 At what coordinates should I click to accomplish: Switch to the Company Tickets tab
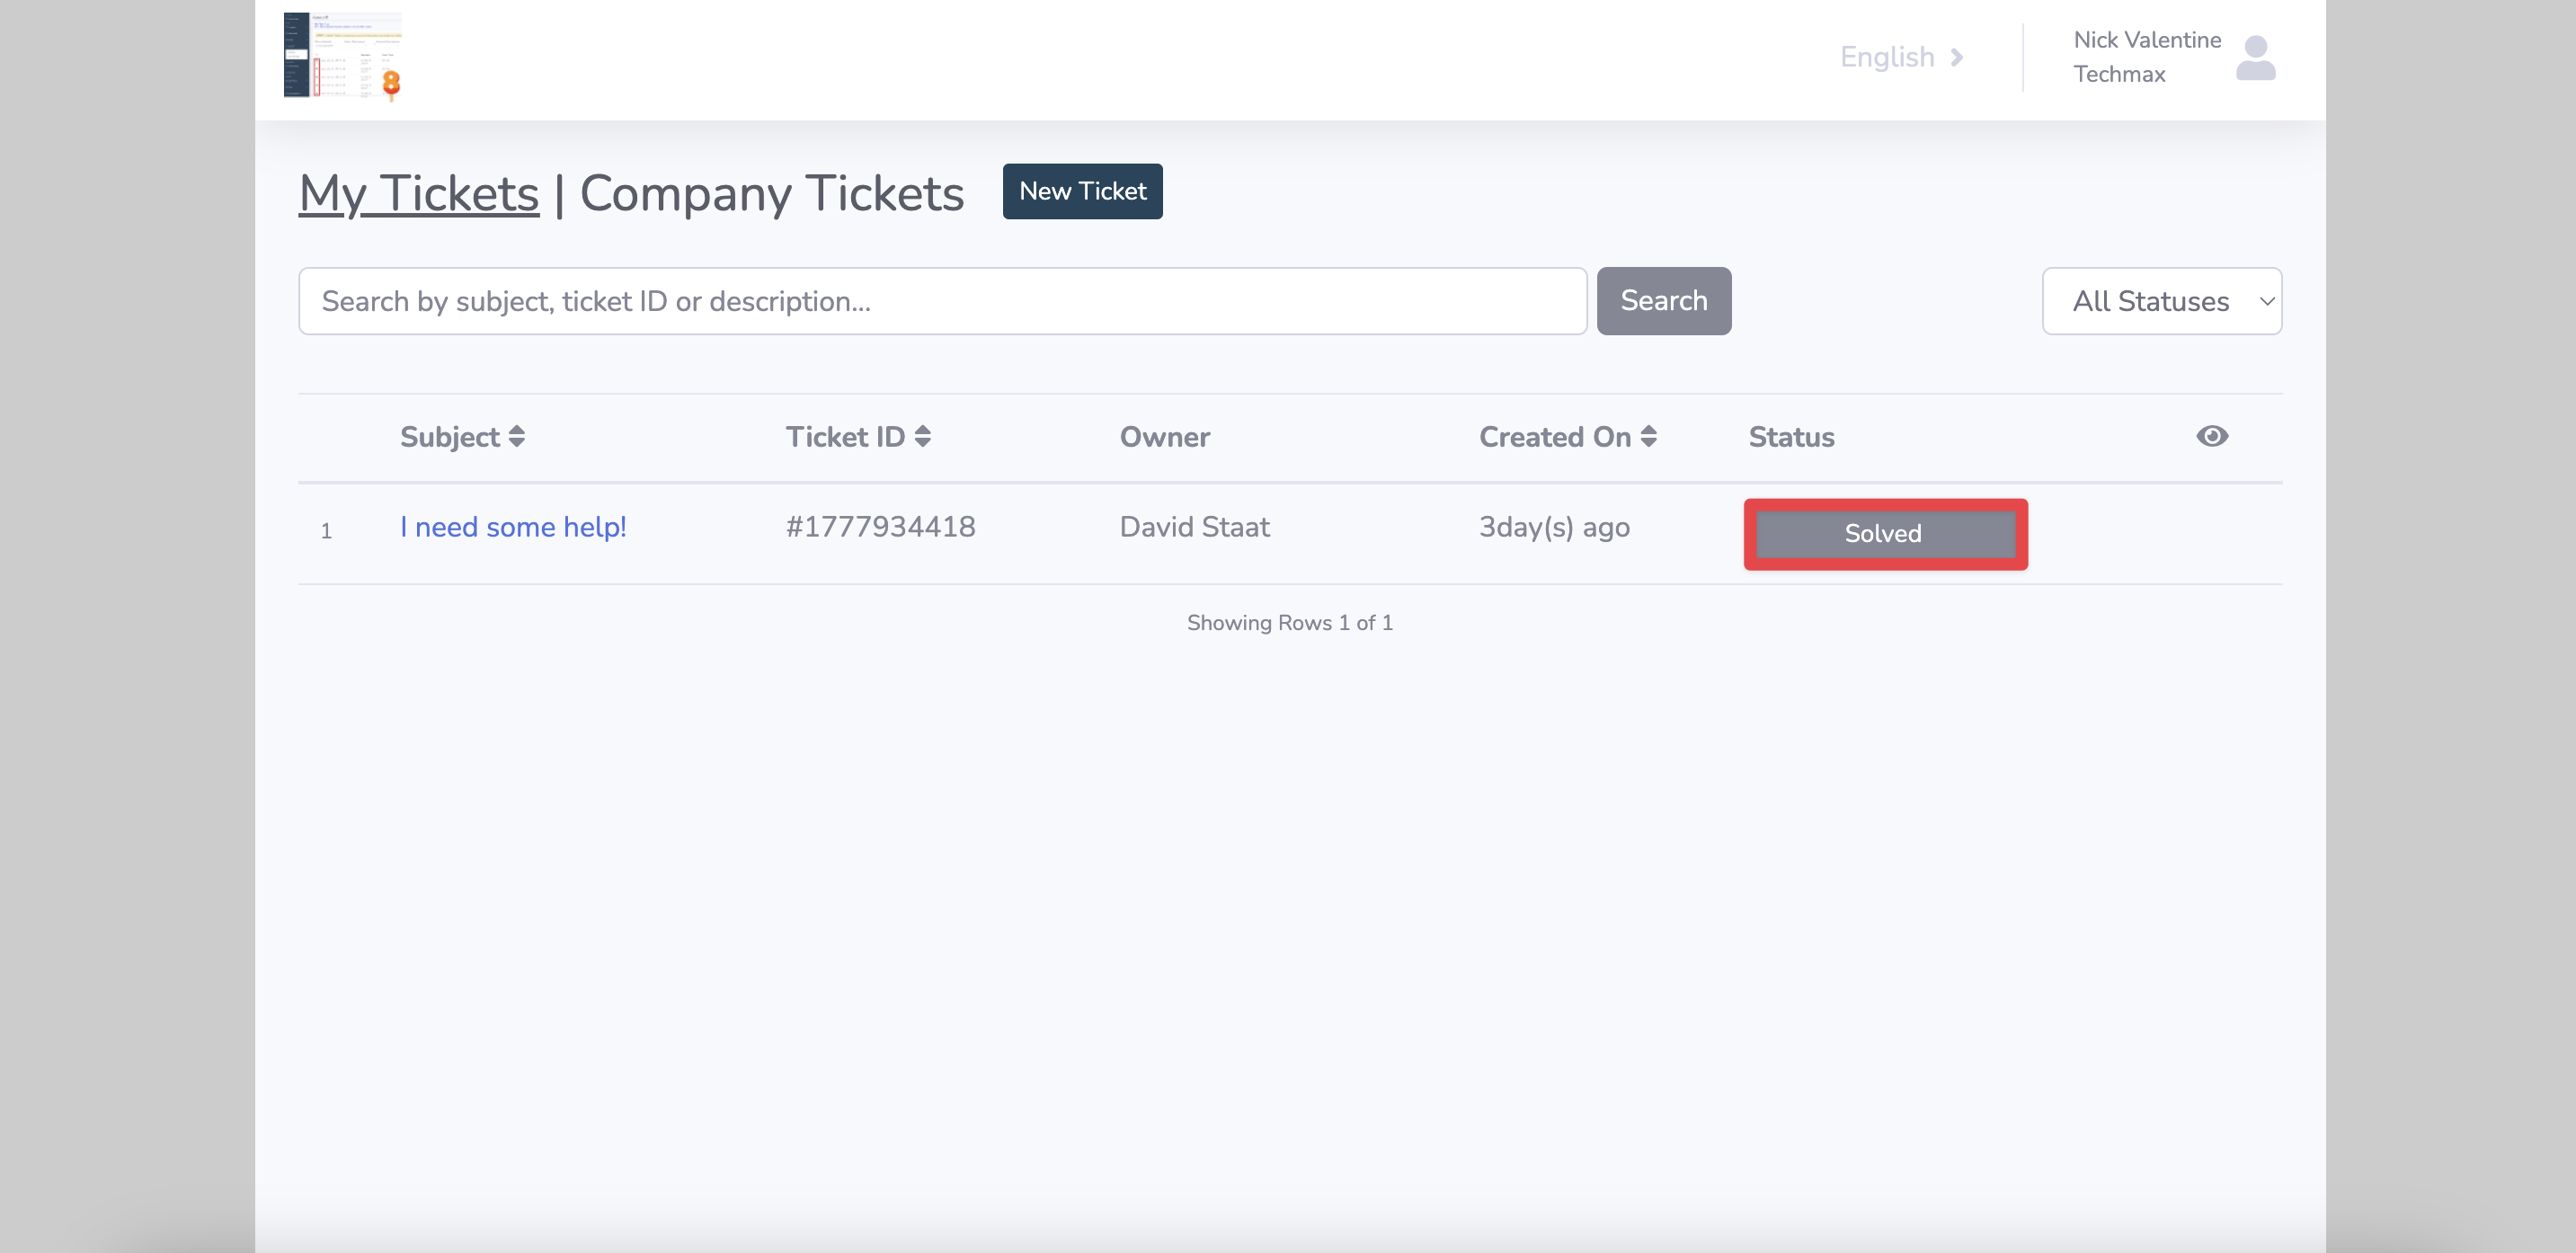771,193
